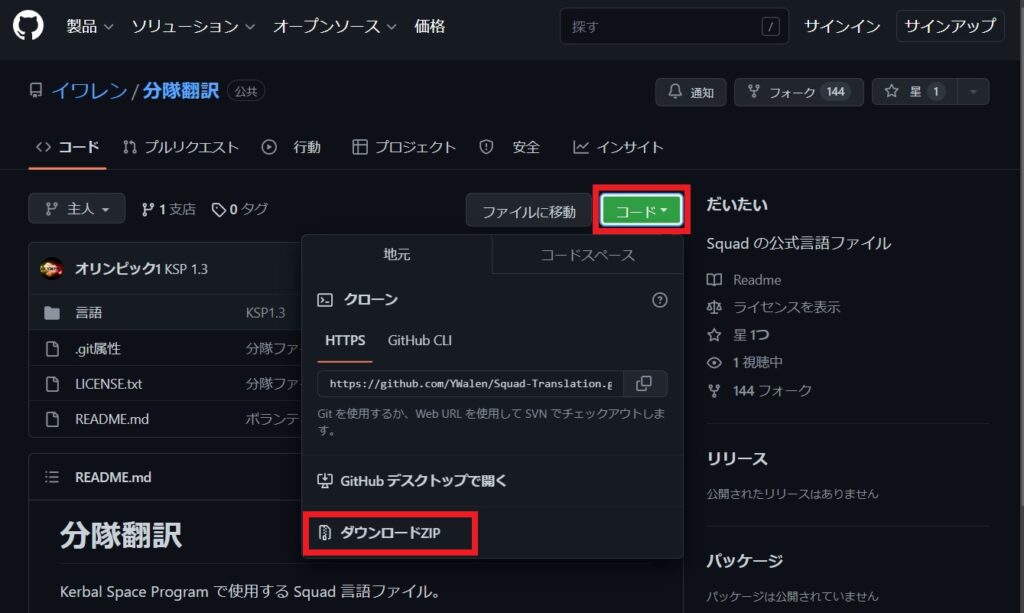
Task: View the 0 タグ tags link
Action: pyautogui.click(x=240, y=209)
